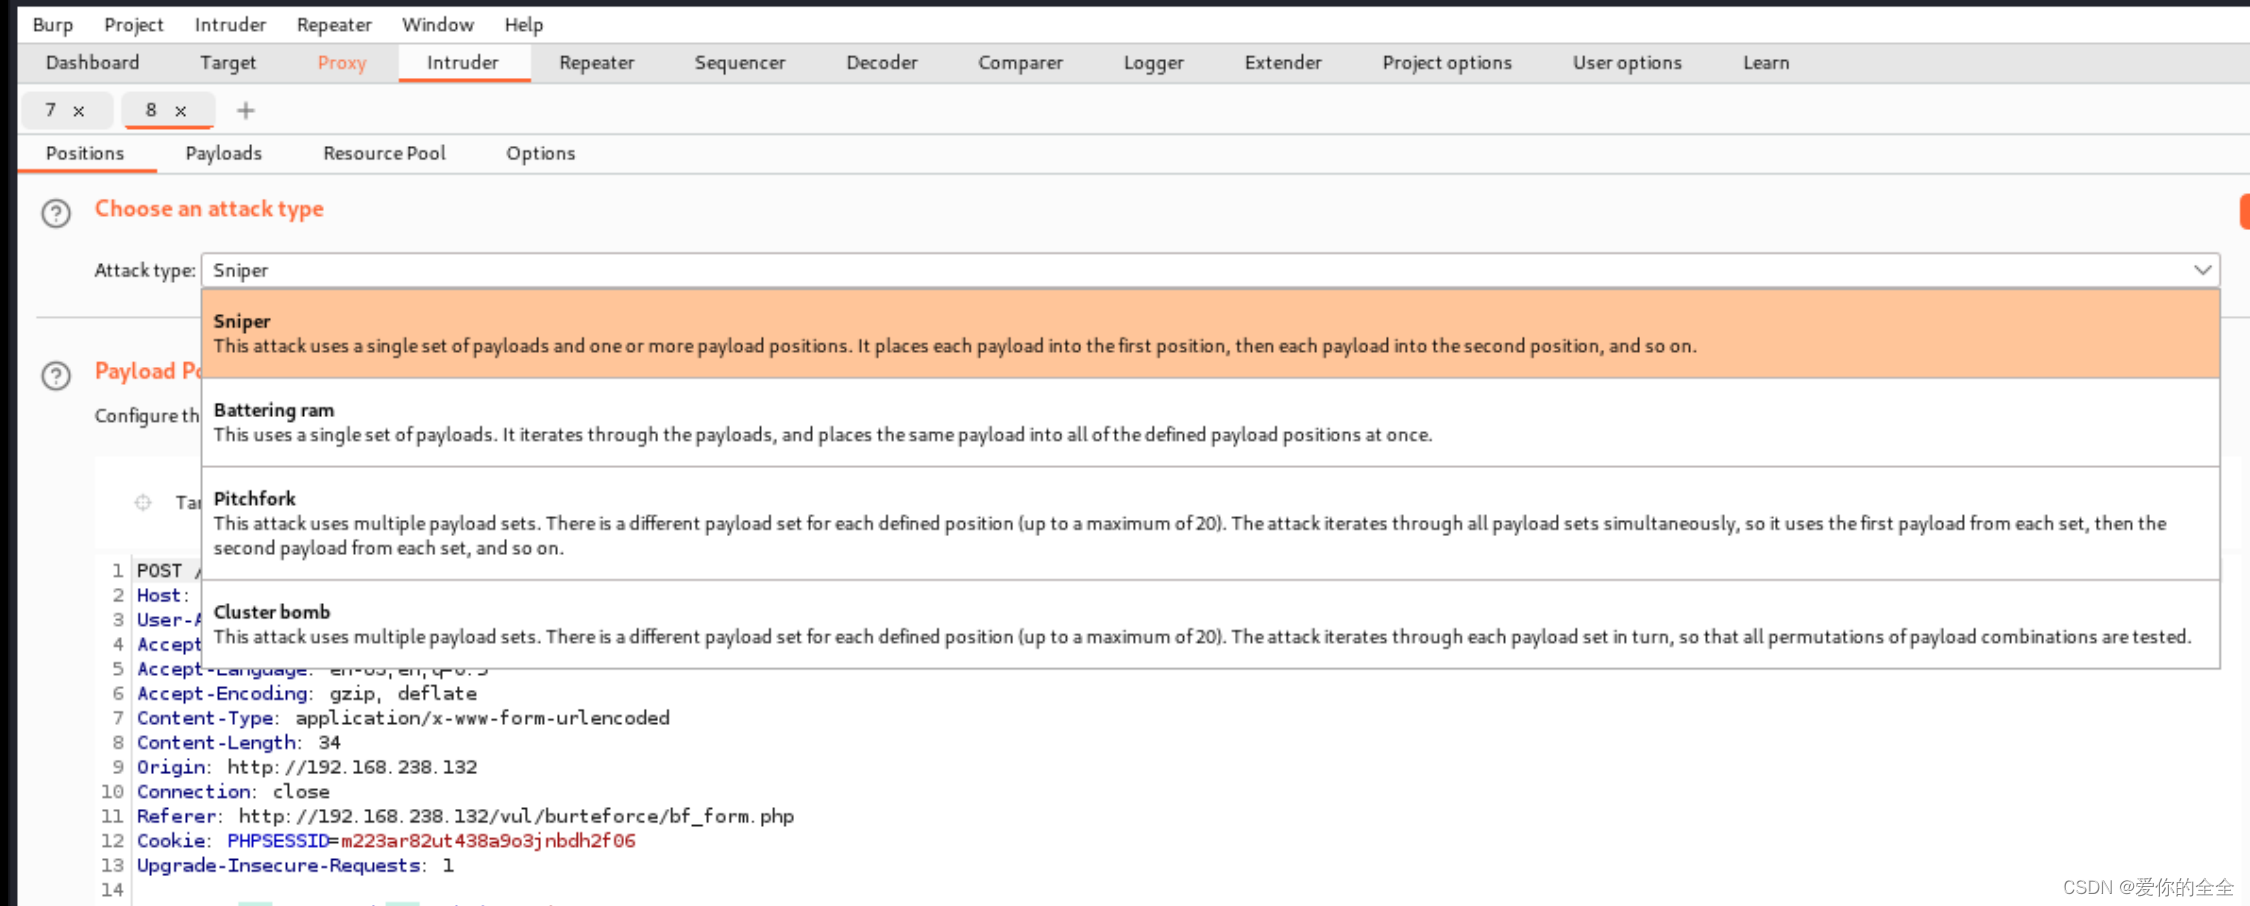
Task: Click the Host header line
Action: coord(163,595)
